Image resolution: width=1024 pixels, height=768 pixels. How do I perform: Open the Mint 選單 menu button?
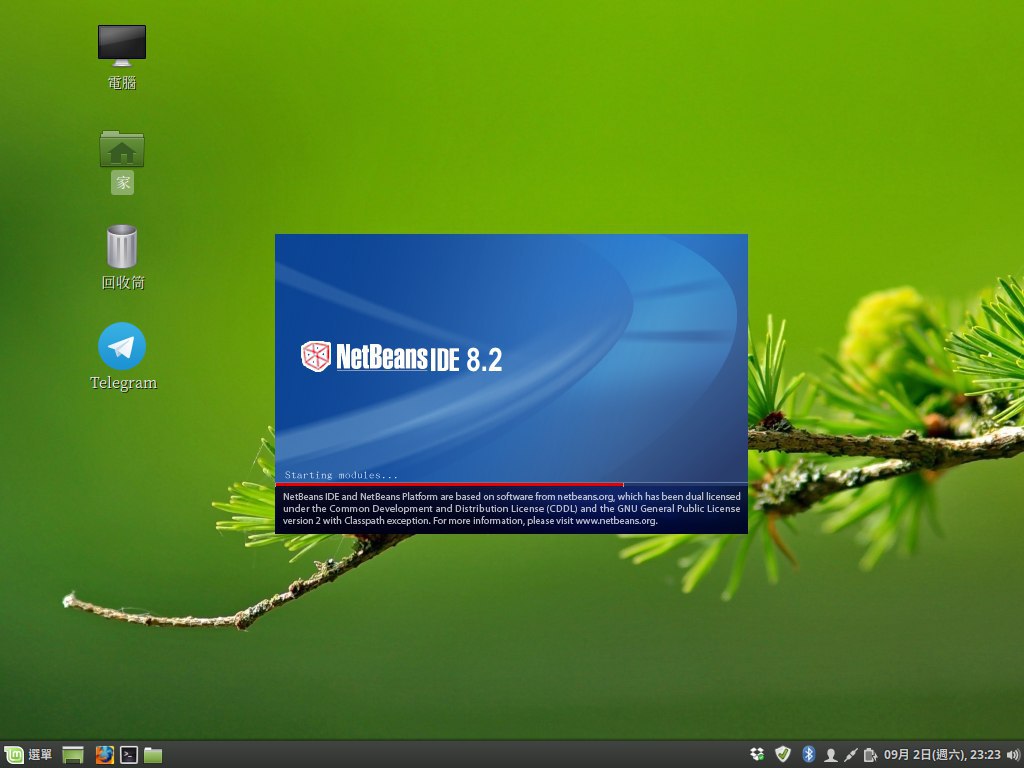coord(28,755)
